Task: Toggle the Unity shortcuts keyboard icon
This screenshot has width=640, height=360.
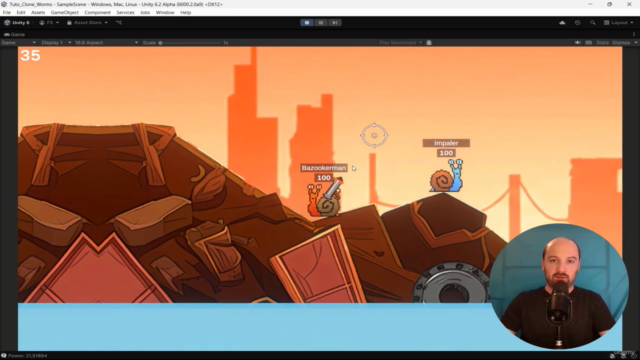Action: point(589,42)
